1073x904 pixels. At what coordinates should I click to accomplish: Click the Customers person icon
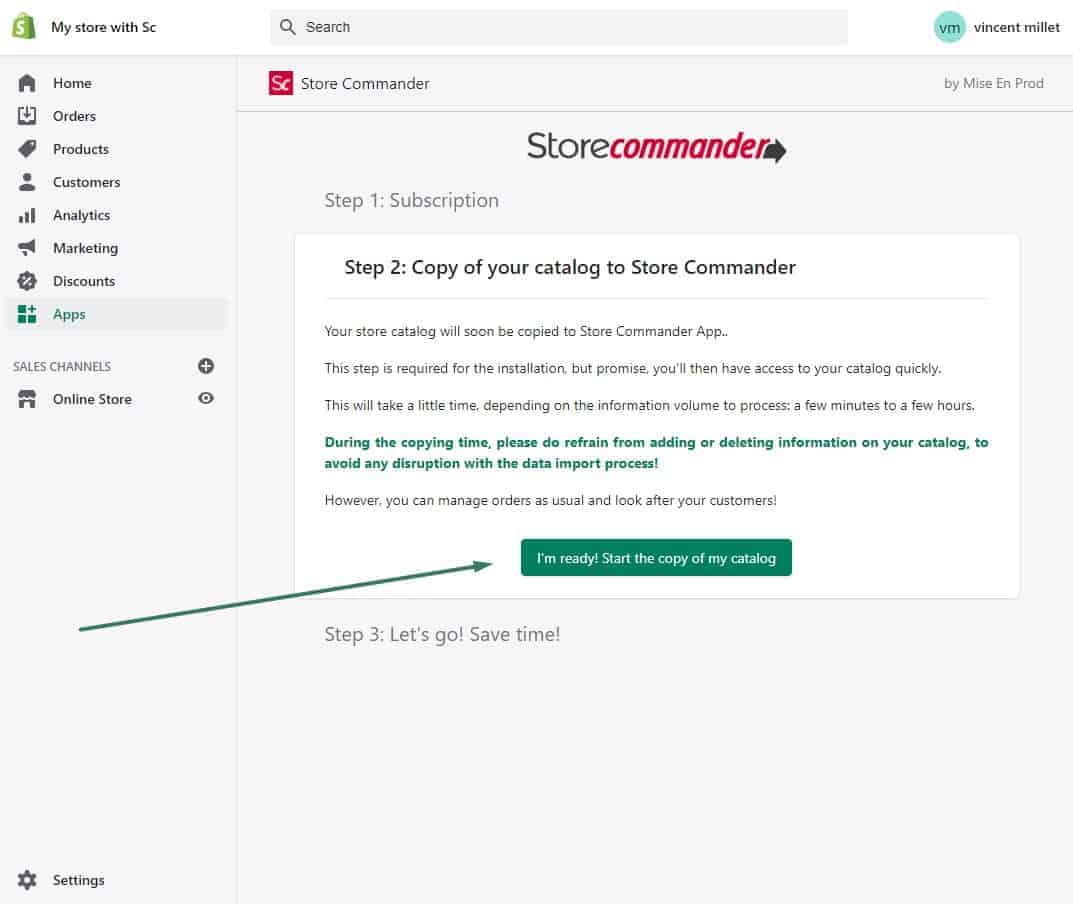pyautogui.click(x=27, y=181)
